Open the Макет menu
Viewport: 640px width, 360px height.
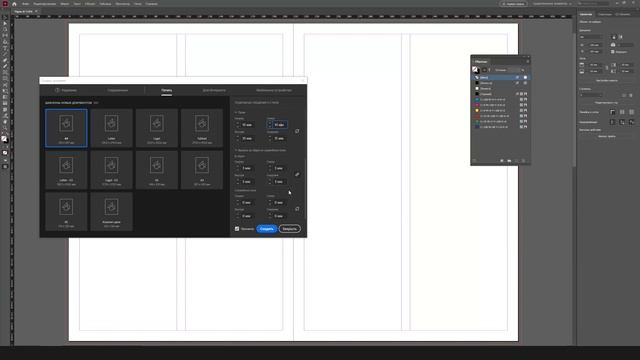coord(65,4)
